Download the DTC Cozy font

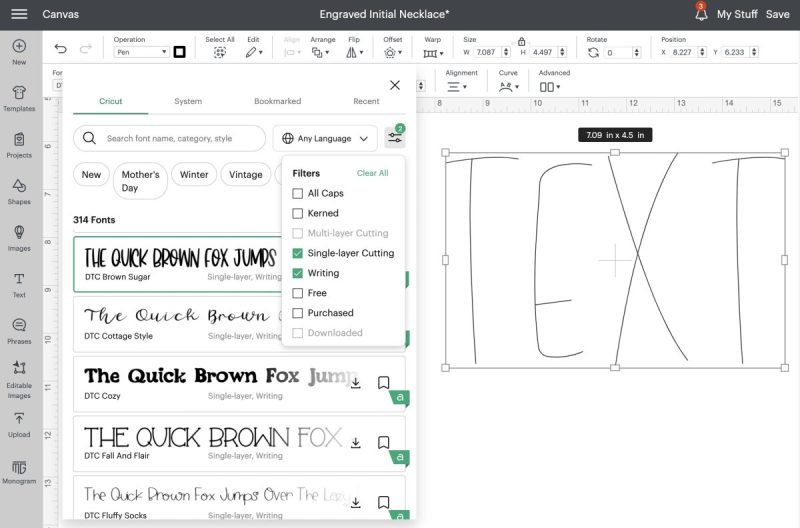356,383
